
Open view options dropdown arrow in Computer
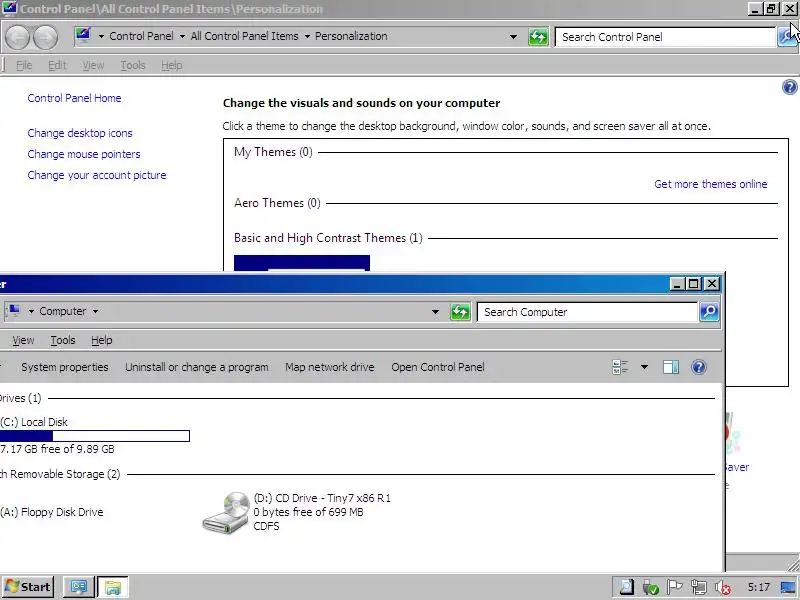pyautogui.click(x=644, y=367)
